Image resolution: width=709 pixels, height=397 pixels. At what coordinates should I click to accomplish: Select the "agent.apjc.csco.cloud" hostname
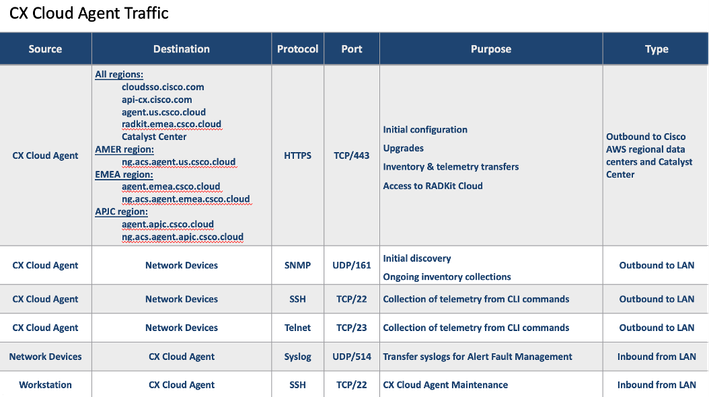167,224
